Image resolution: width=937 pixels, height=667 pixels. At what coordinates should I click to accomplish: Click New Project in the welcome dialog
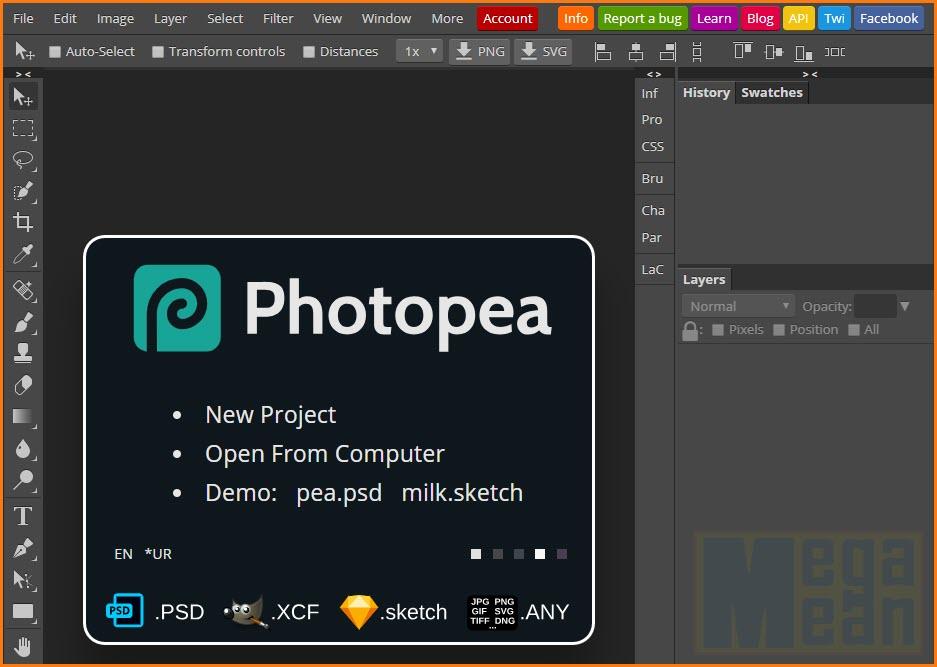coord(270,414)
